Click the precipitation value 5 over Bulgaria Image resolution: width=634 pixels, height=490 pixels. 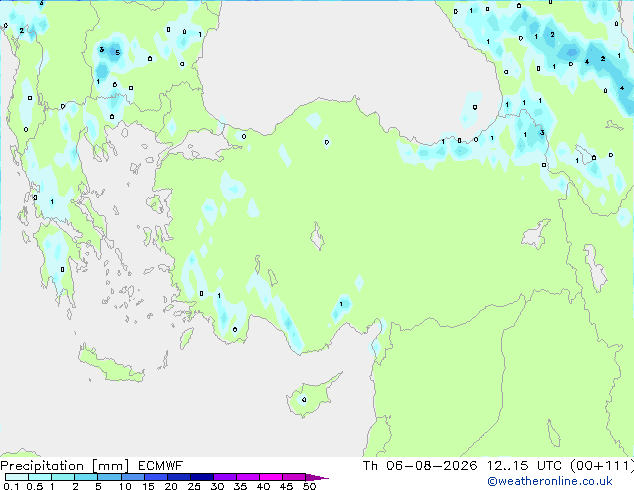(117, 53)
